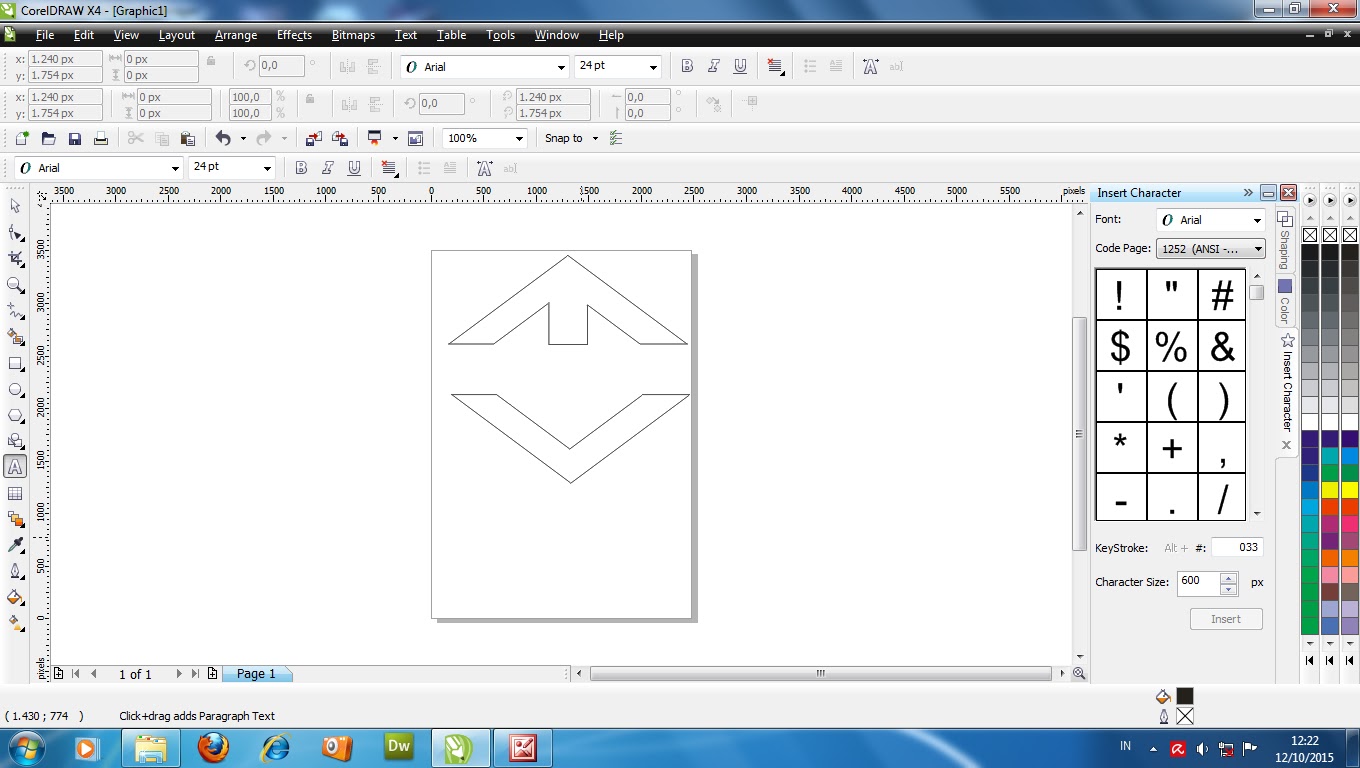This screenshot has width=1360, height=768.
Task: Click the Import icon in the toolbar
Action: 314,138
